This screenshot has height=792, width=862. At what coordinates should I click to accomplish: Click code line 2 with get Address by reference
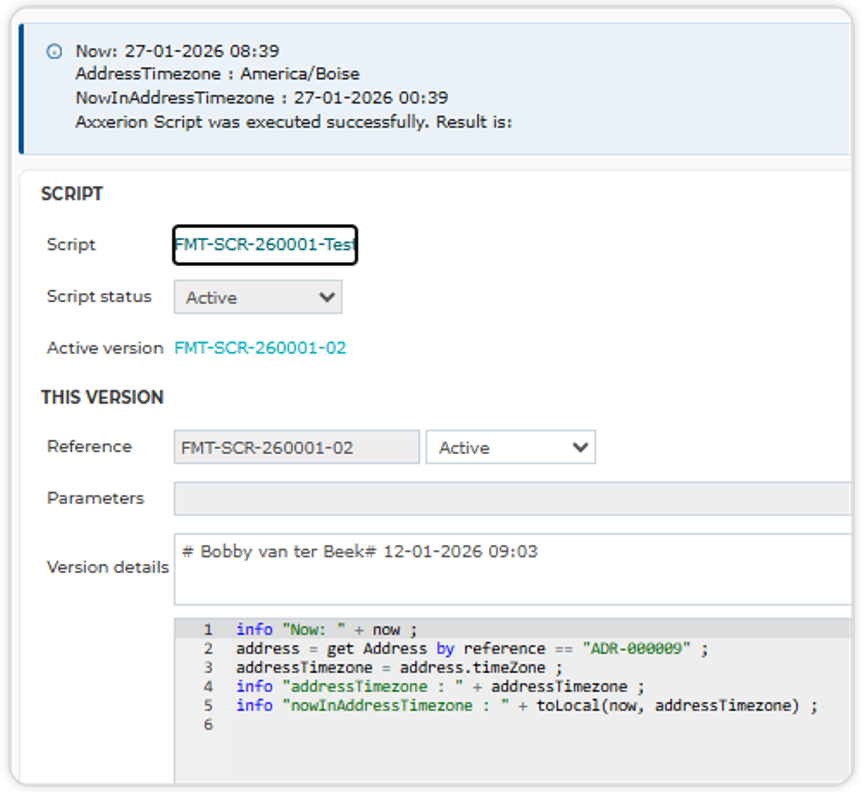pyautogui.click(x=472, y=649)
